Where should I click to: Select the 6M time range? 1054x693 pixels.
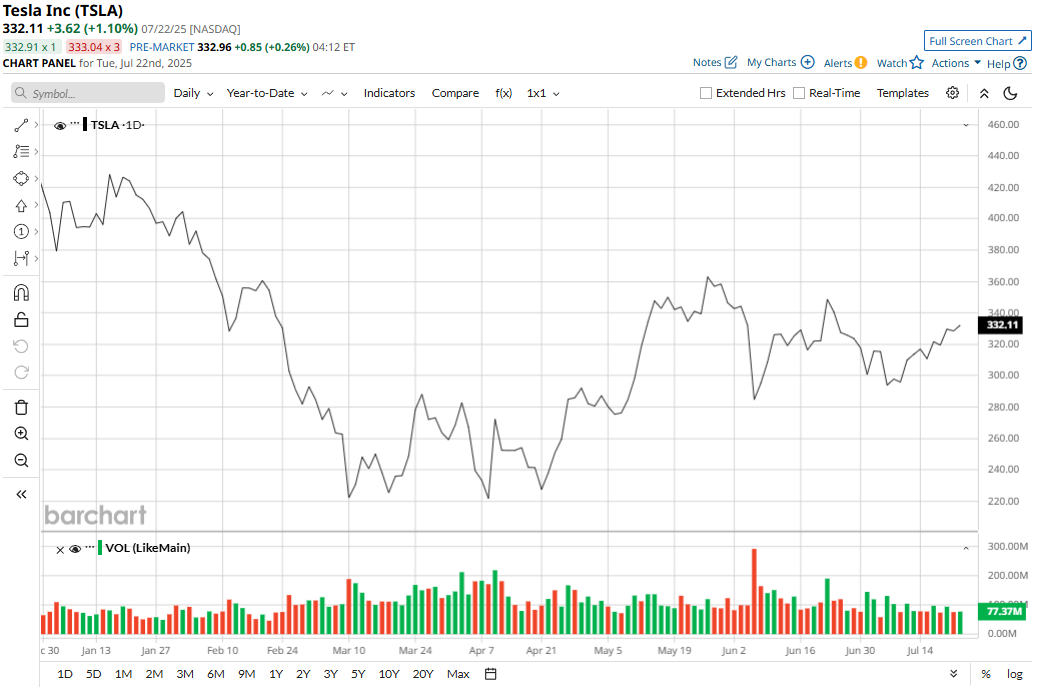pyautogui.click(x=216, y=674)
